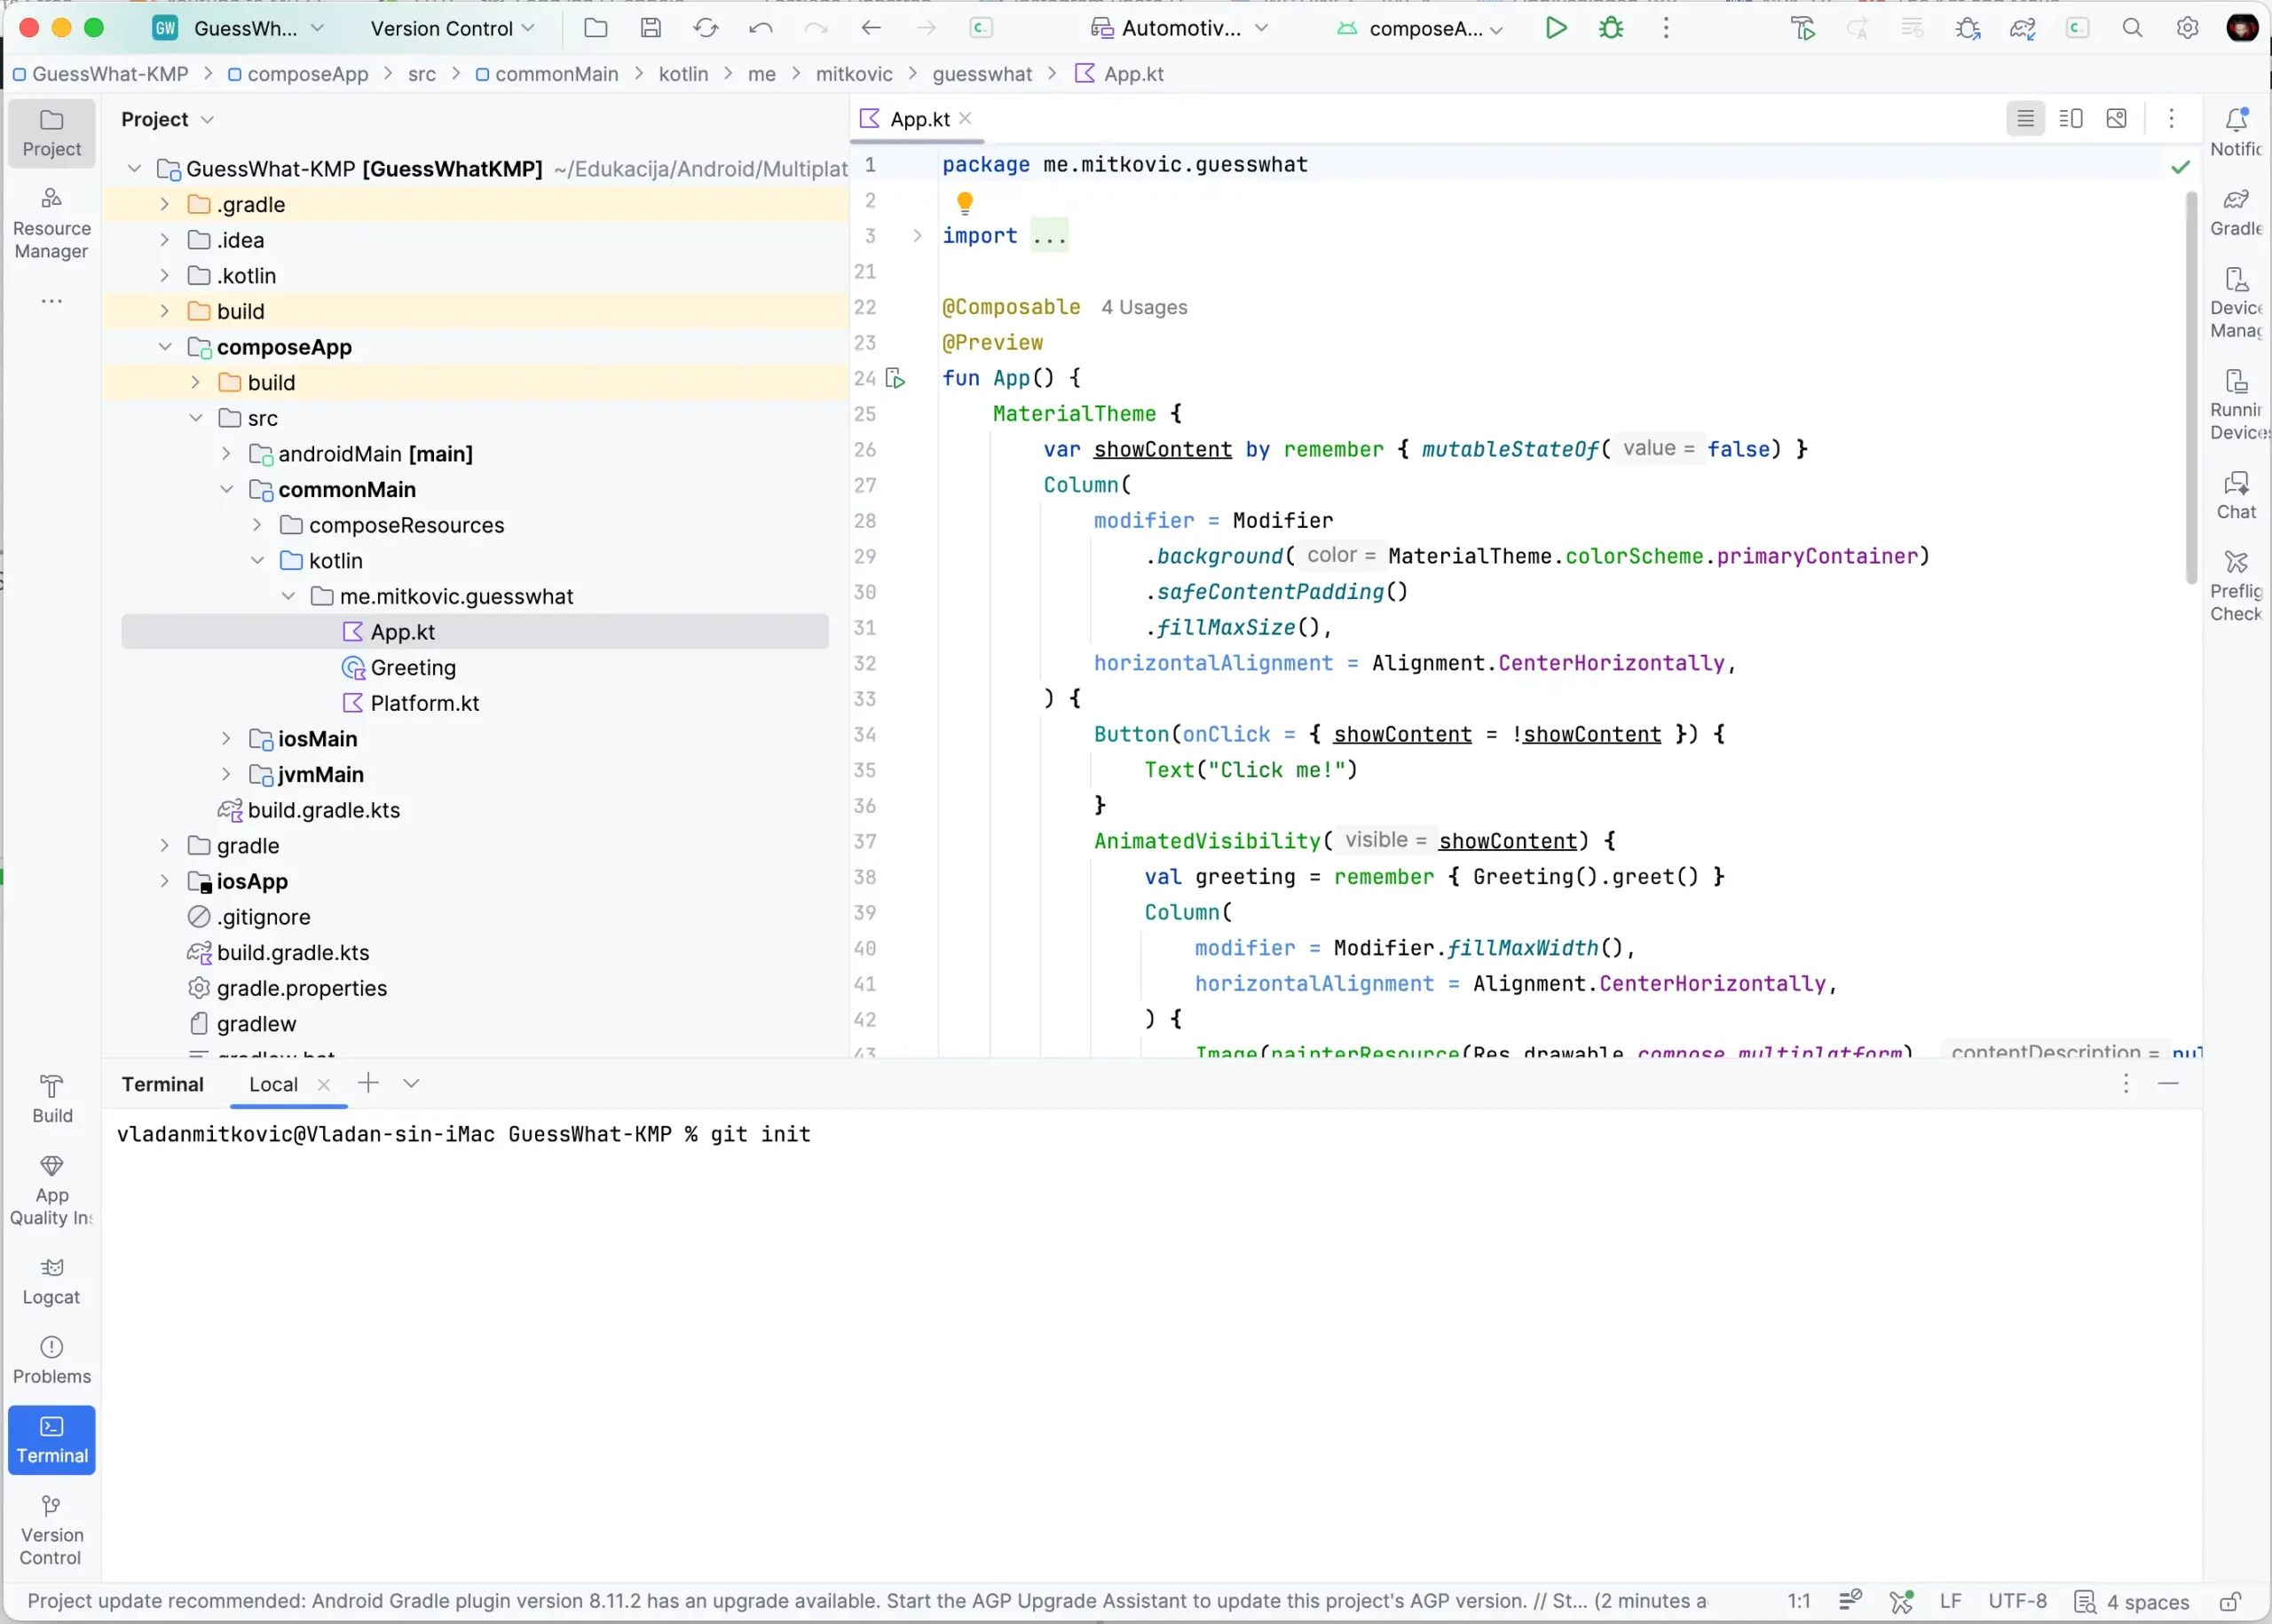Close the App.kt editor tab
The height and width of the screenshot is (1624, 2272).
point(965,118)
